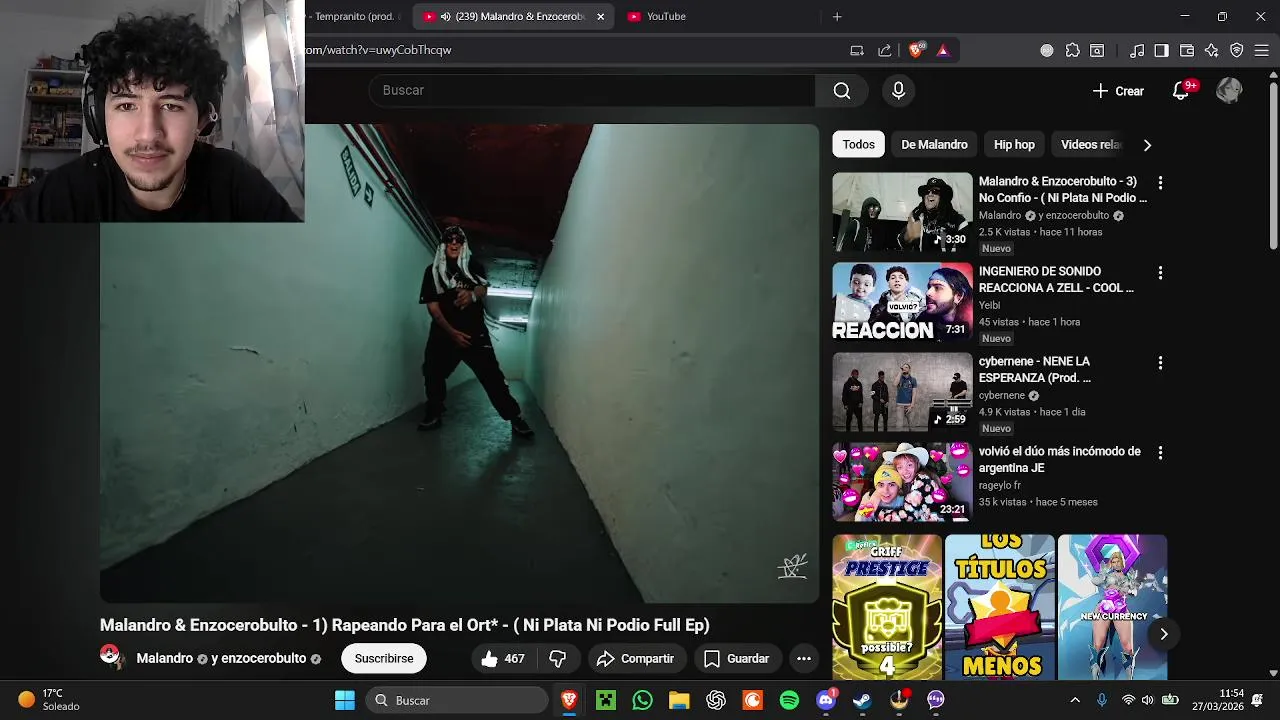Toggle the Brave sidebar panel icon
The height and width of the screenshot is (720, 1280).
pyautogui.click(x=1161, y=50)
